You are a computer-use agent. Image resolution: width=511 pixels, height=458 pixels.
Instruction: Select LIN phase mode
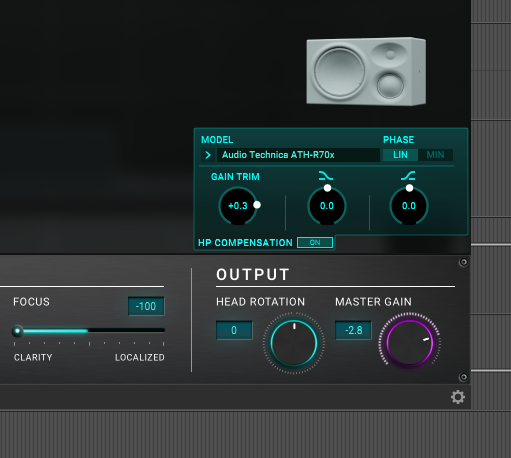(400, 155)
